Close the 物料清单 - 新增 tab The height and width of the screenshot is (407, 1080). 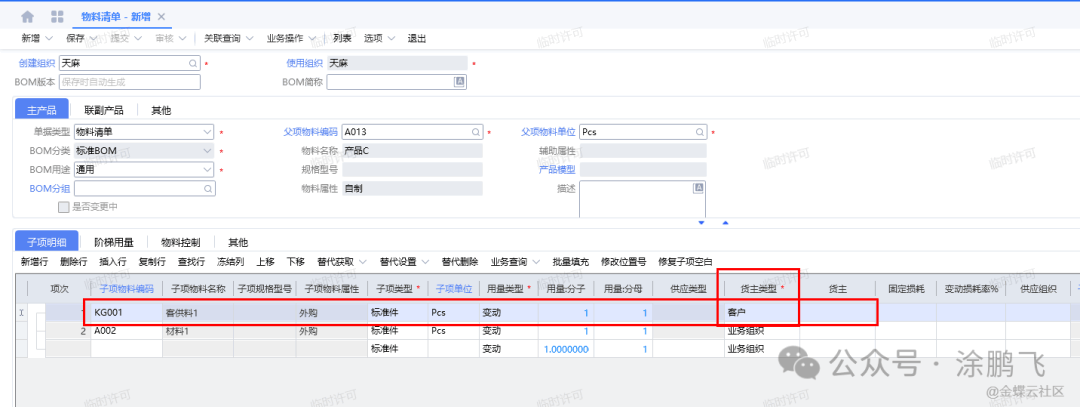pos(162,17)
